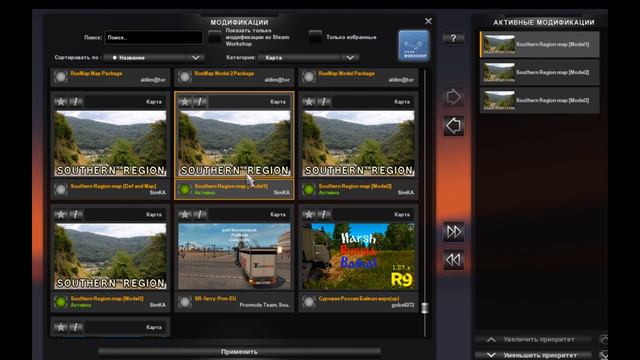Favorite the SR-ferry-Prm-EU mod with star
640x360 pixels.
185,214
